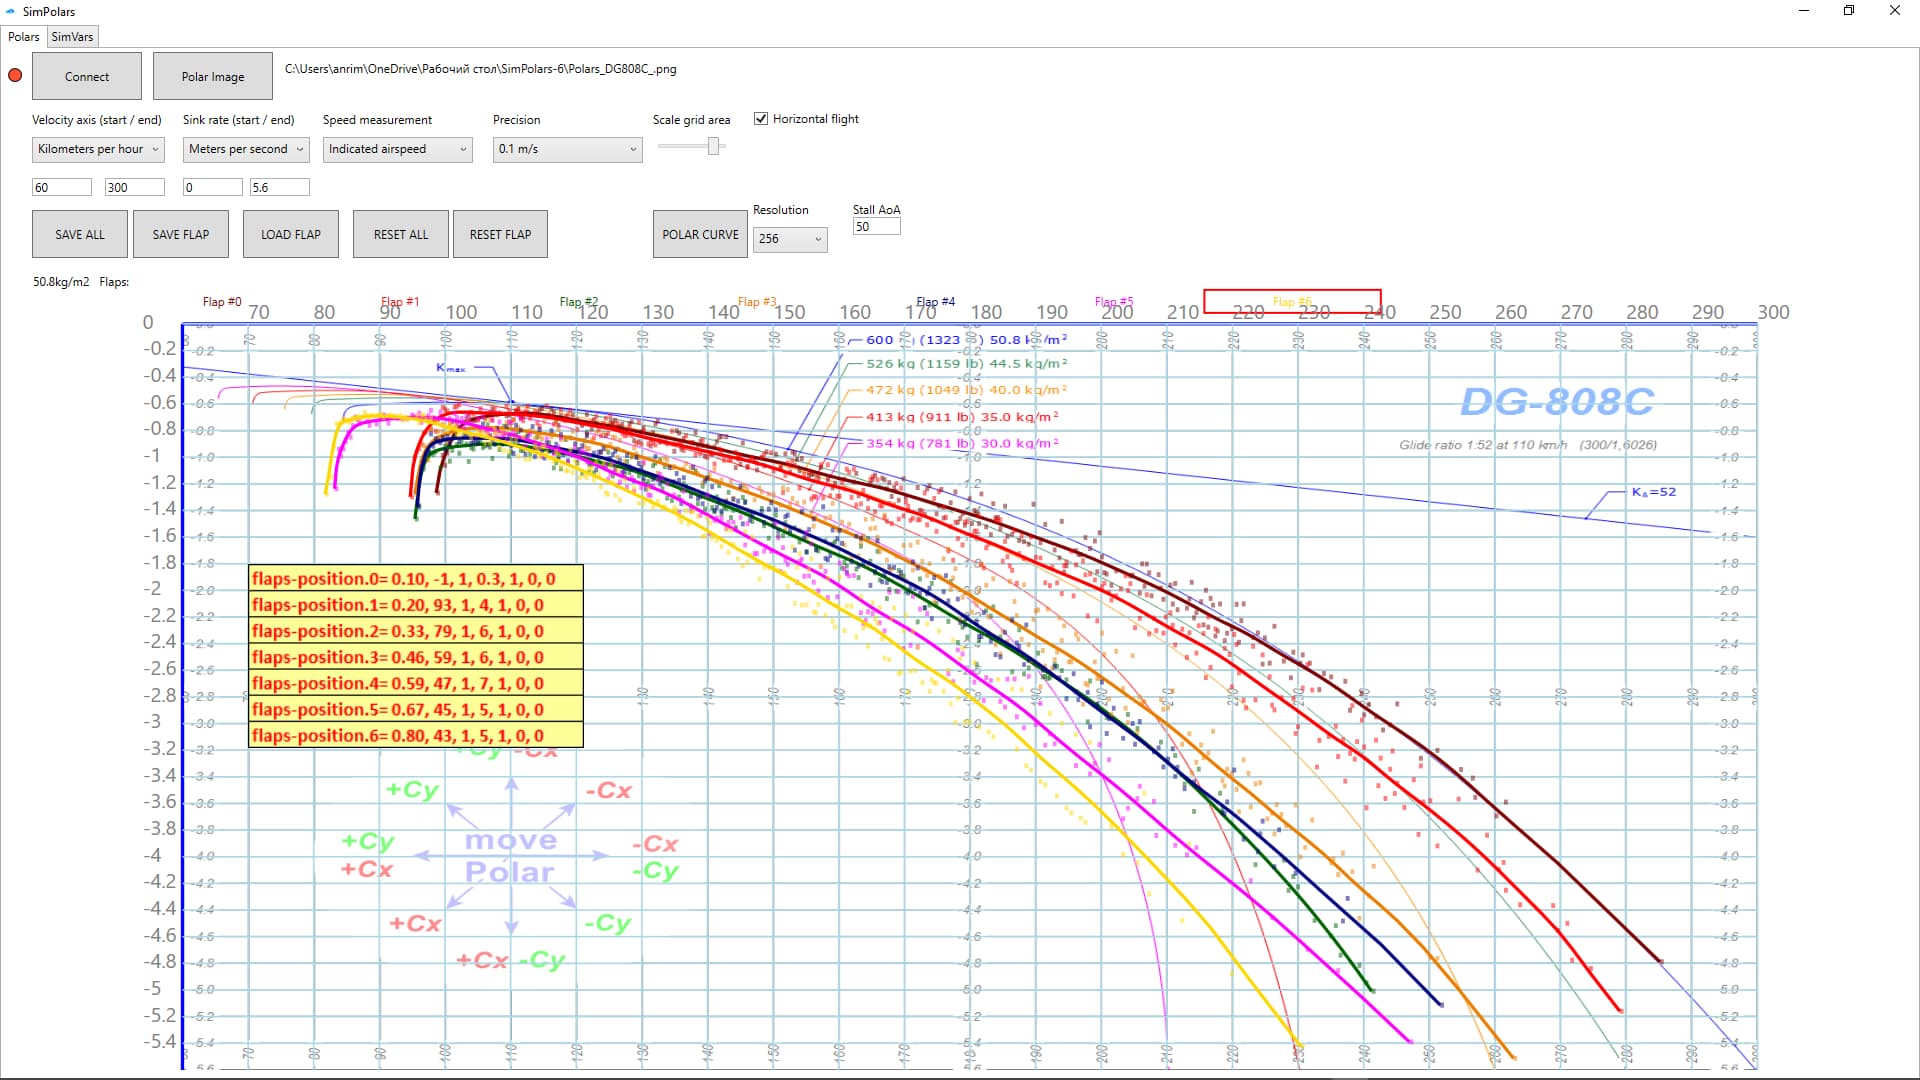Image resolution: width=1920 pixels, height=1080 pixels.
Task: Open the Precision 0.1 m/s dropdown
Action: 567,149
